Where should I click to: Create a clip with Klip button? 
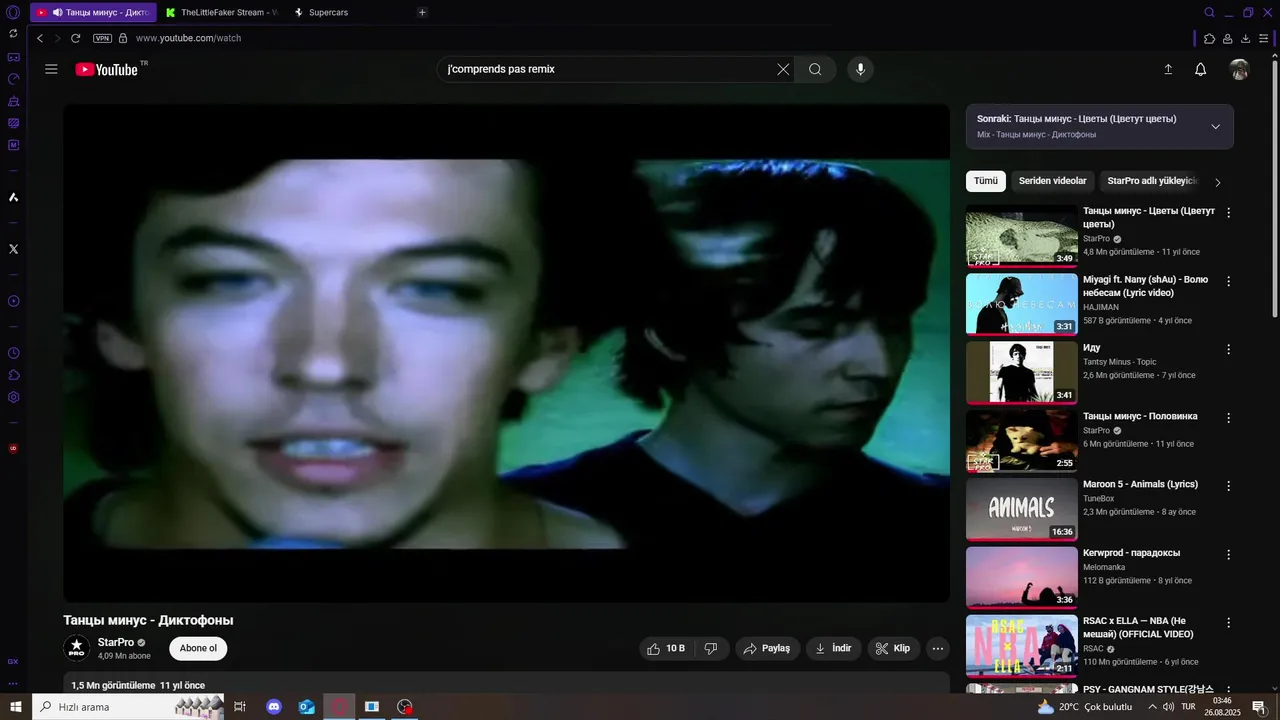[x=893, y=648]
